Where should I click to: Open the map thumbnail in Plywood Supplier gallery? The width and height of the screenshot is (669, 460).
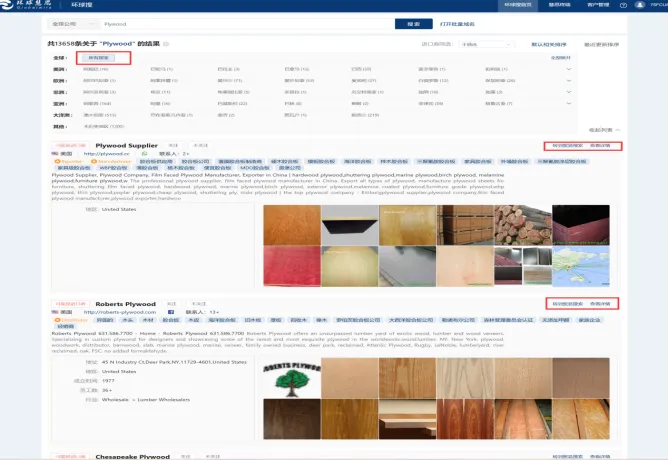(581, 266)
